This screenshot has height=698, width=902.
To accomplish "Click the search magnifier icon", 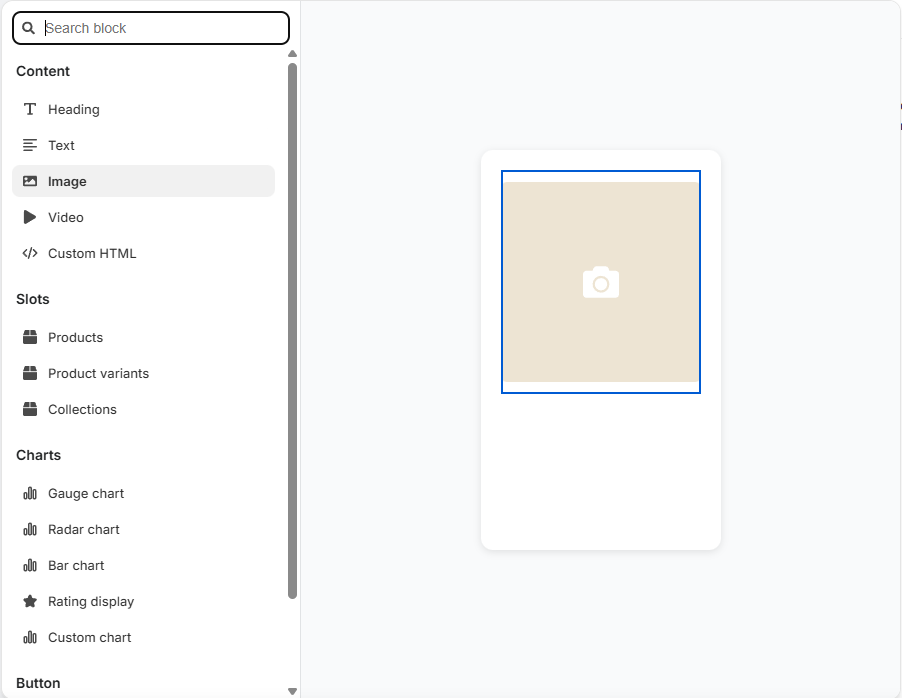I will [28, 28].
